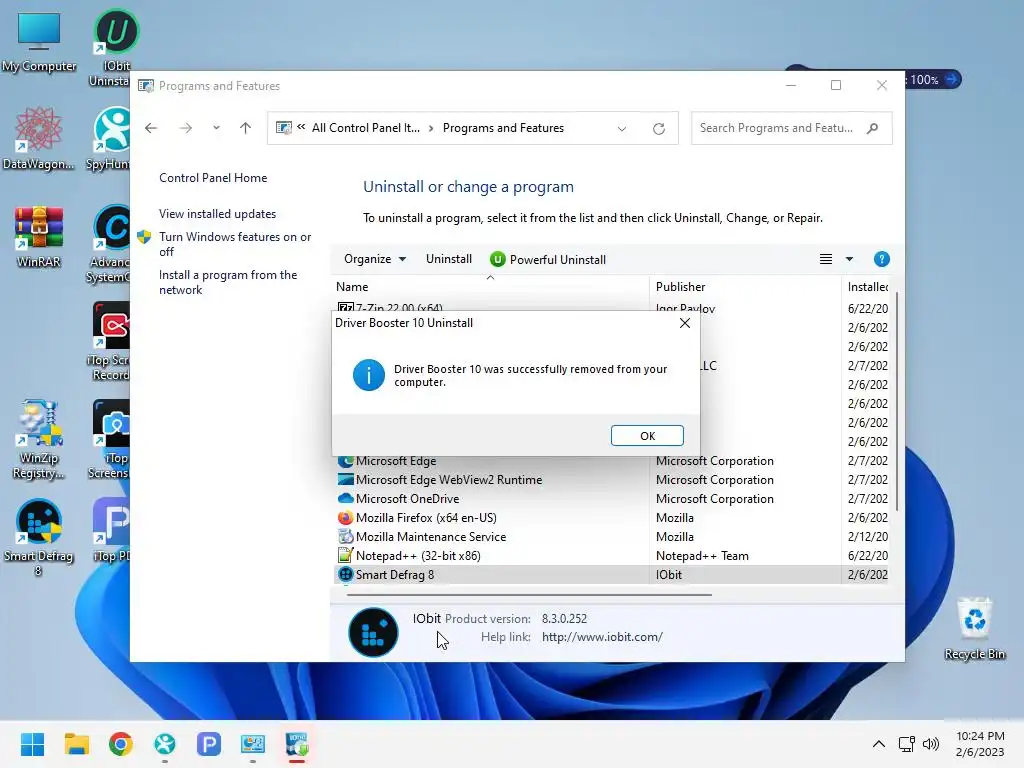The image size is (1024, 768).
Task: Click the blue info icon in dialog
Action: pyautogui.click(x=368, y=375)
